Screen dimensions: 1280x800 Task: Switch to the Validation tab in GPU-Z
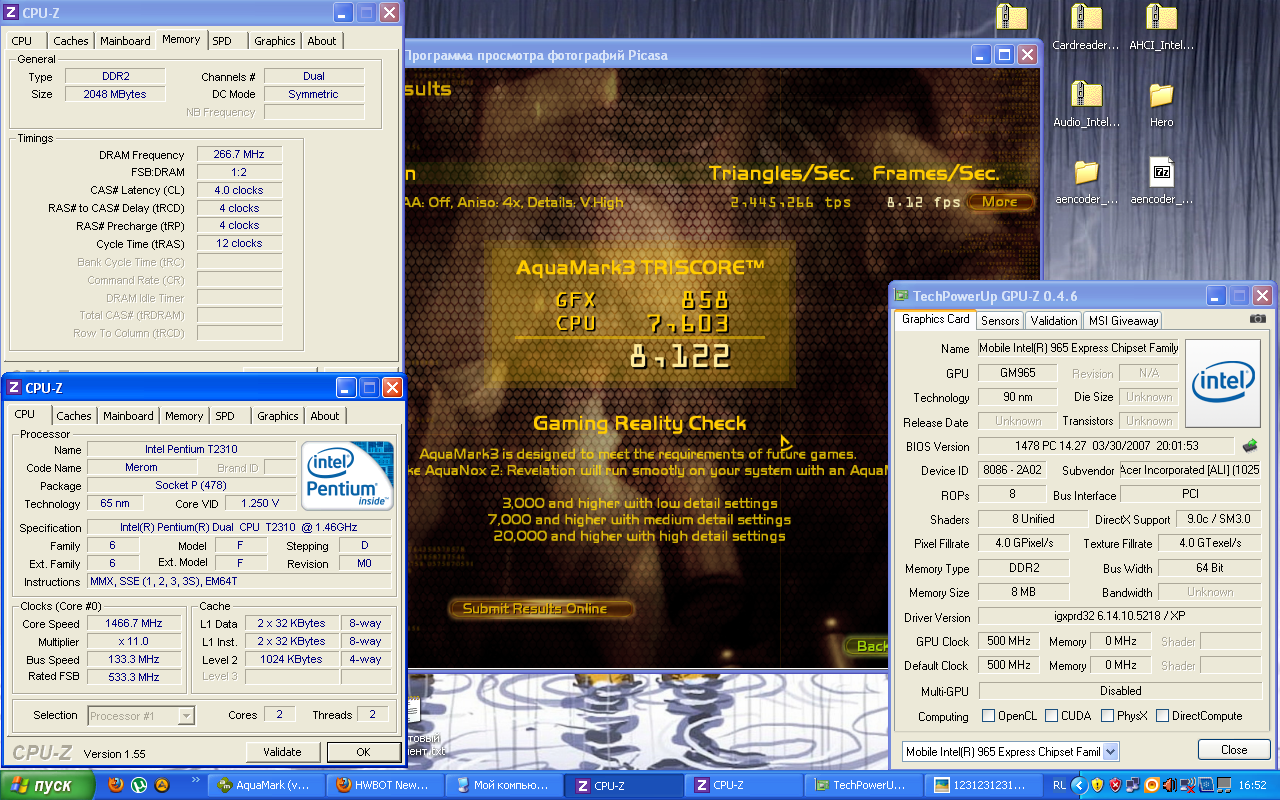1054,321
